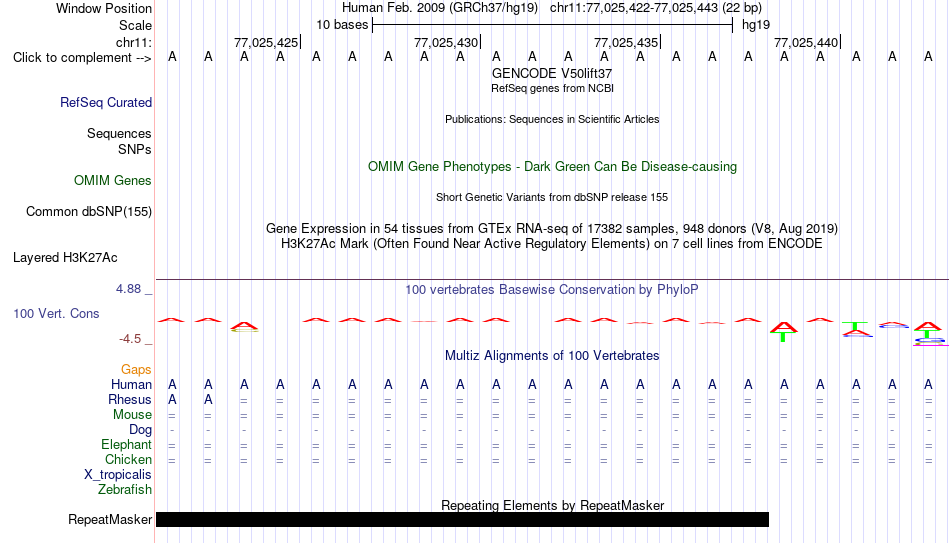Click '100 vertebrates Basewise Conservation by PhyloP' title
Viewport: 950px width, 543px height.
point(552,290)
